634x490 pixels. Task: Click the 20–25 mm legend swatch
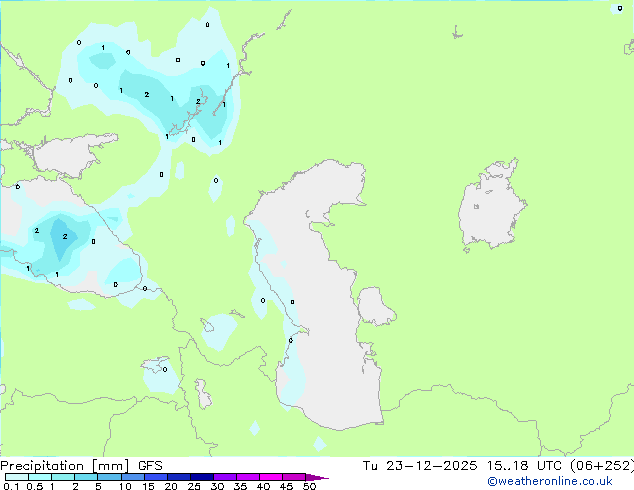click(179, 477)
